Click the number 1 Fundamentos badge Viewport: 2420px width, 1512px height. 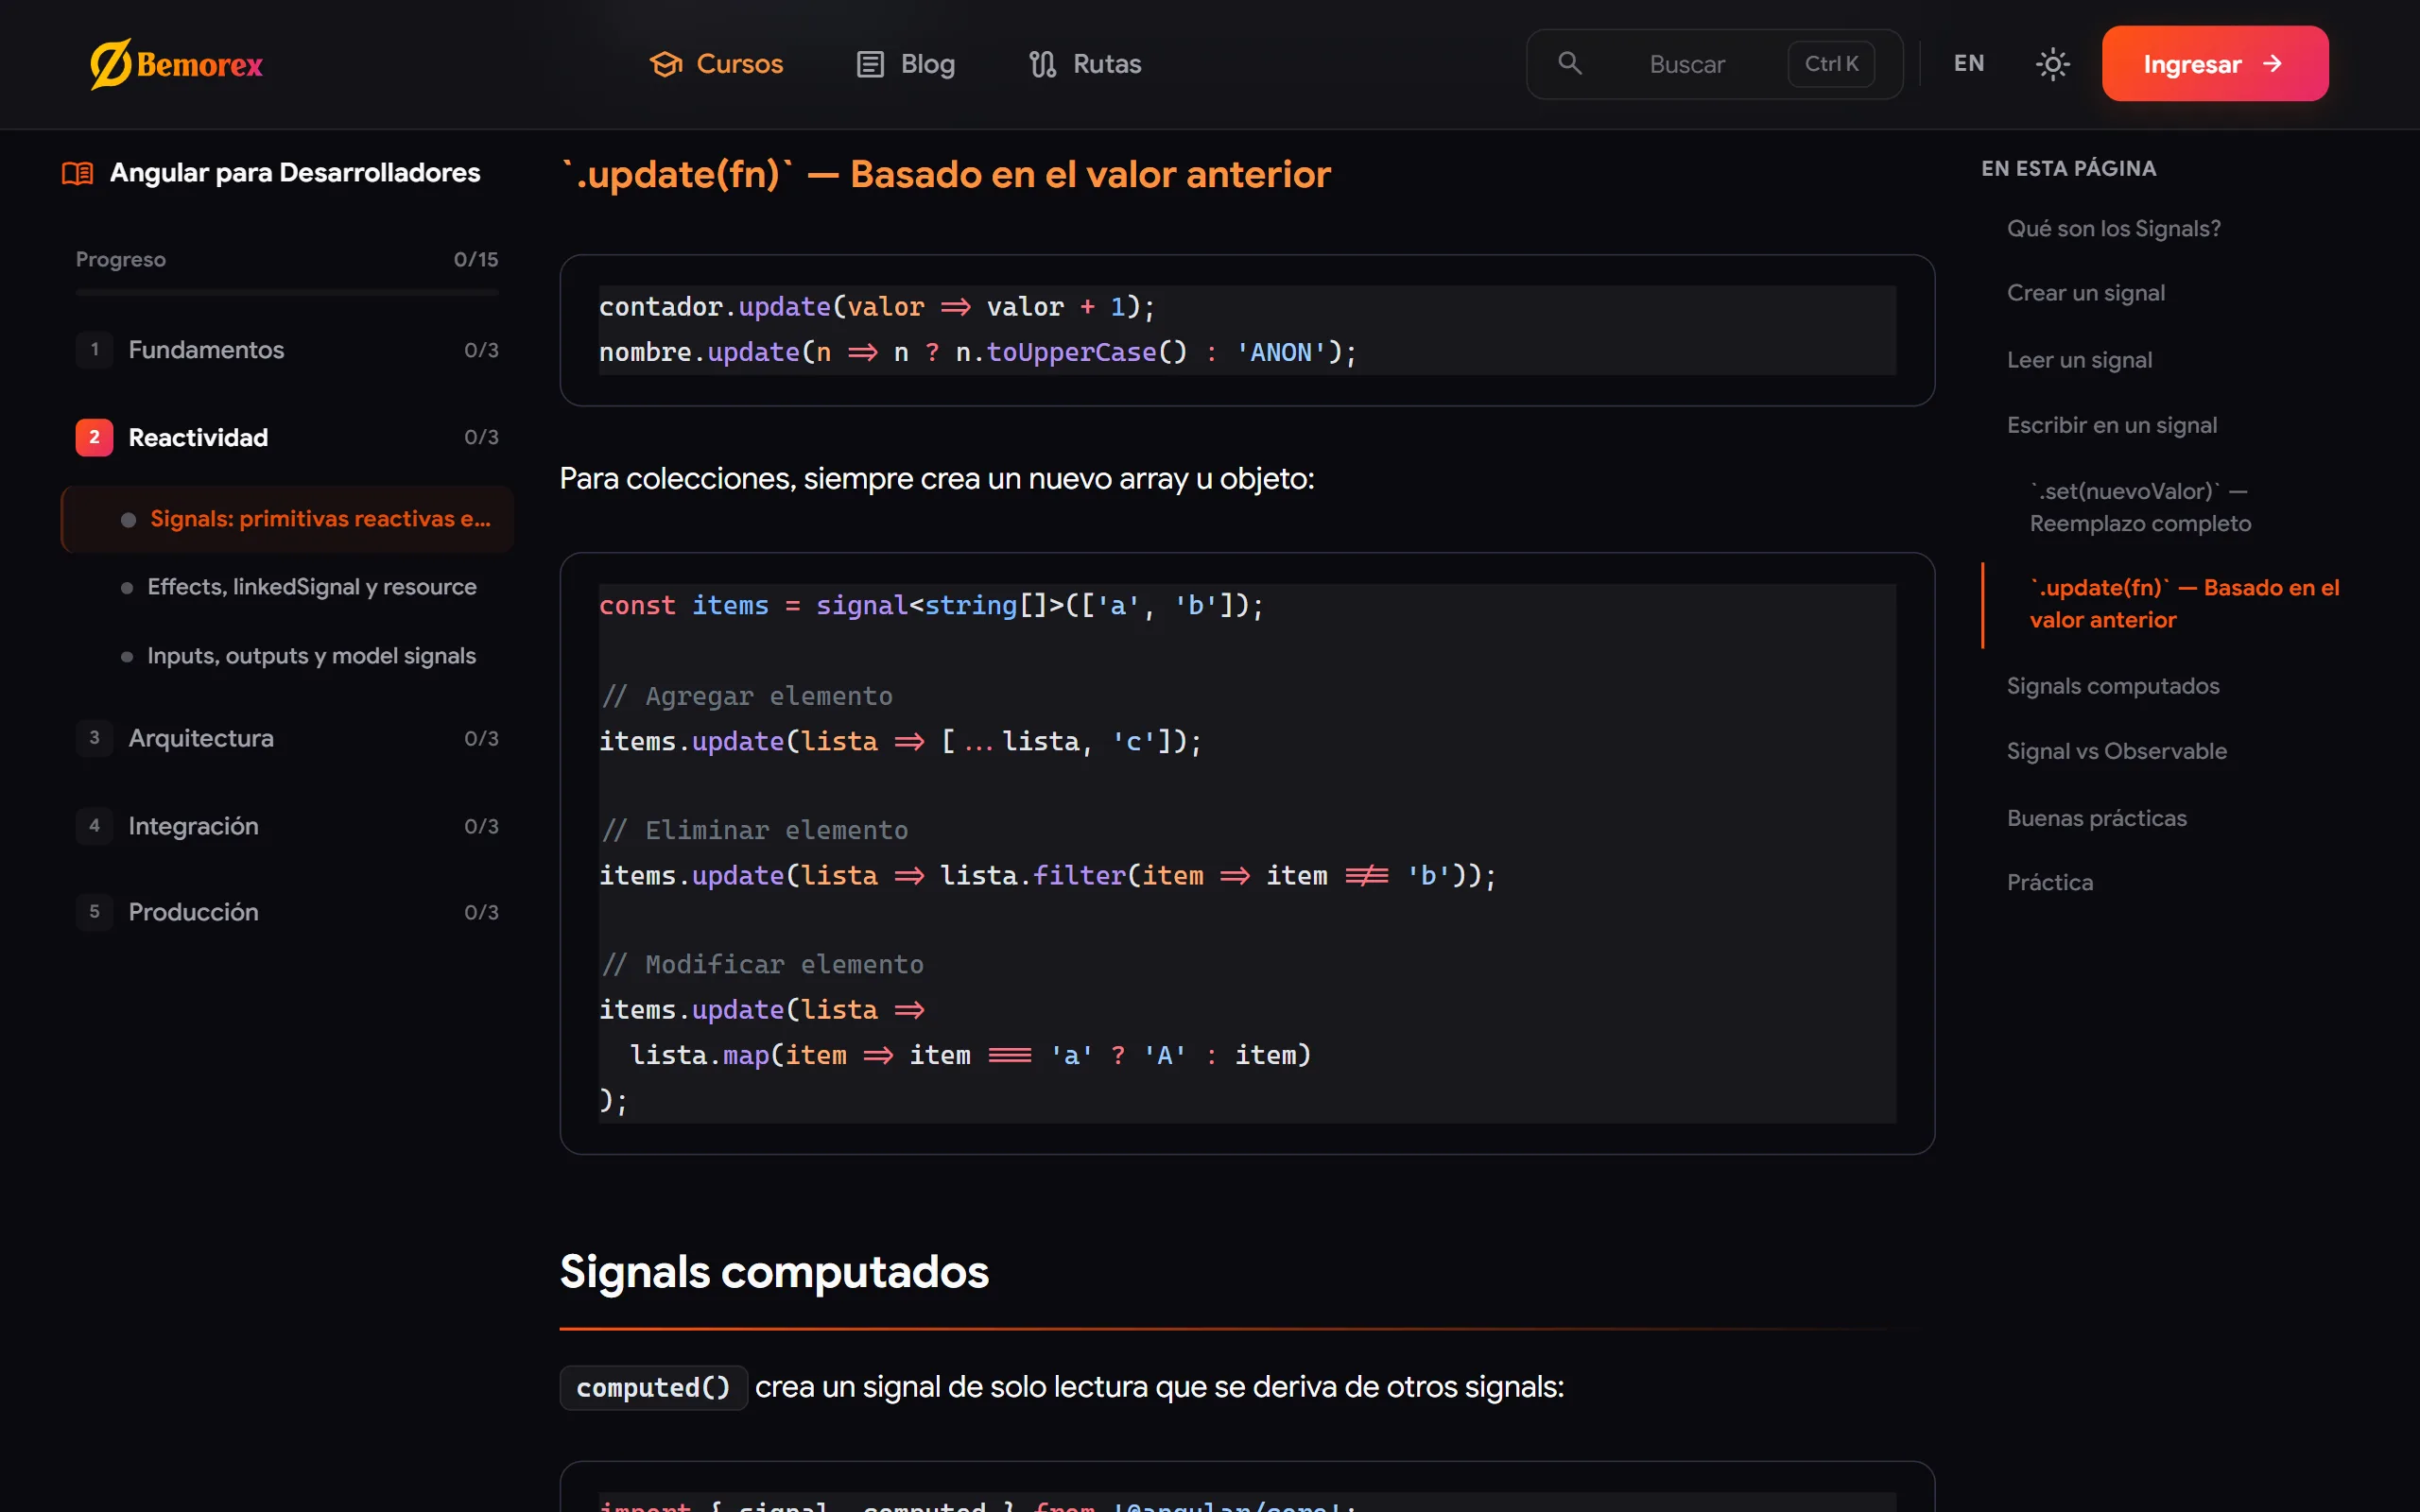94,350
